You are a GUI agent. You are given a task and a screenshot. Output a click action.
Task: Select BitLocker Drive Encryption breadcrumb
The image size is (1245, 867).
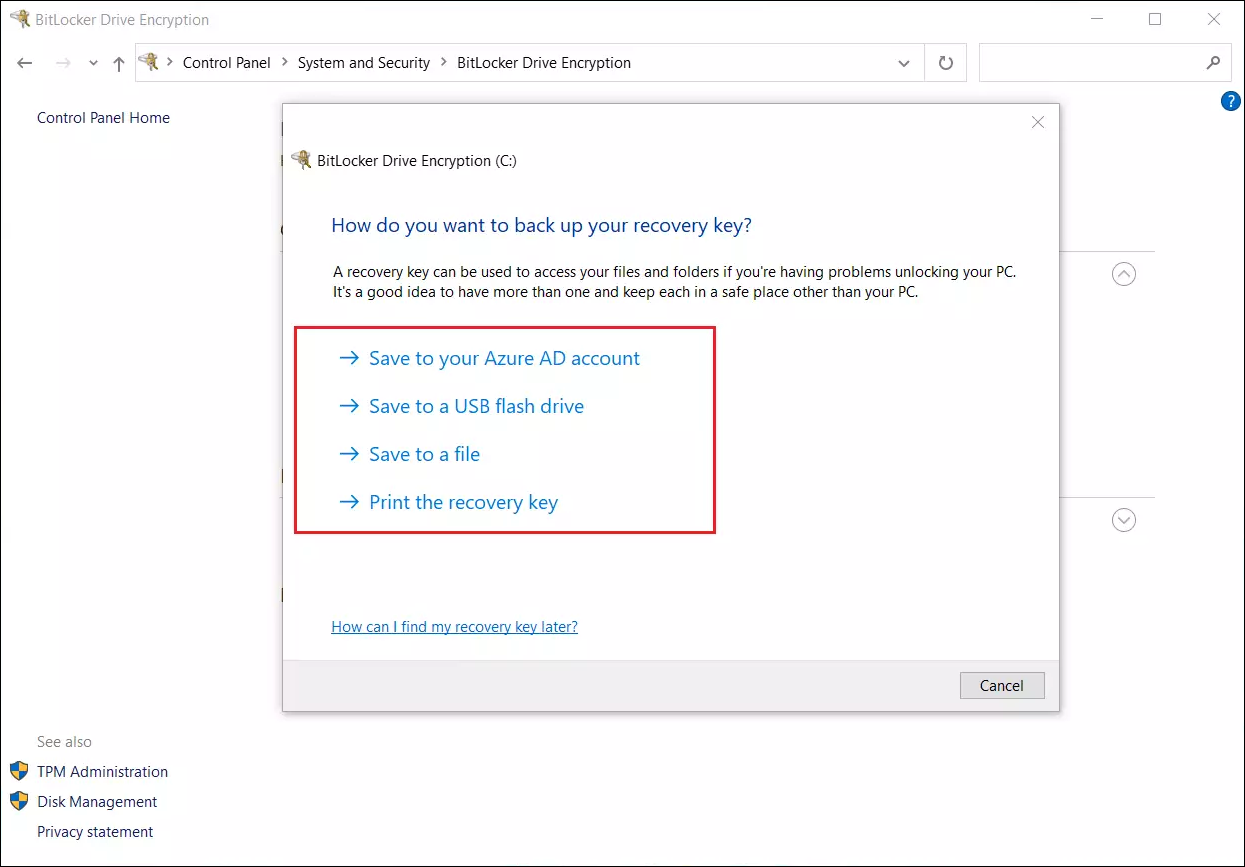pyautogui.click(x=544, y=62)
